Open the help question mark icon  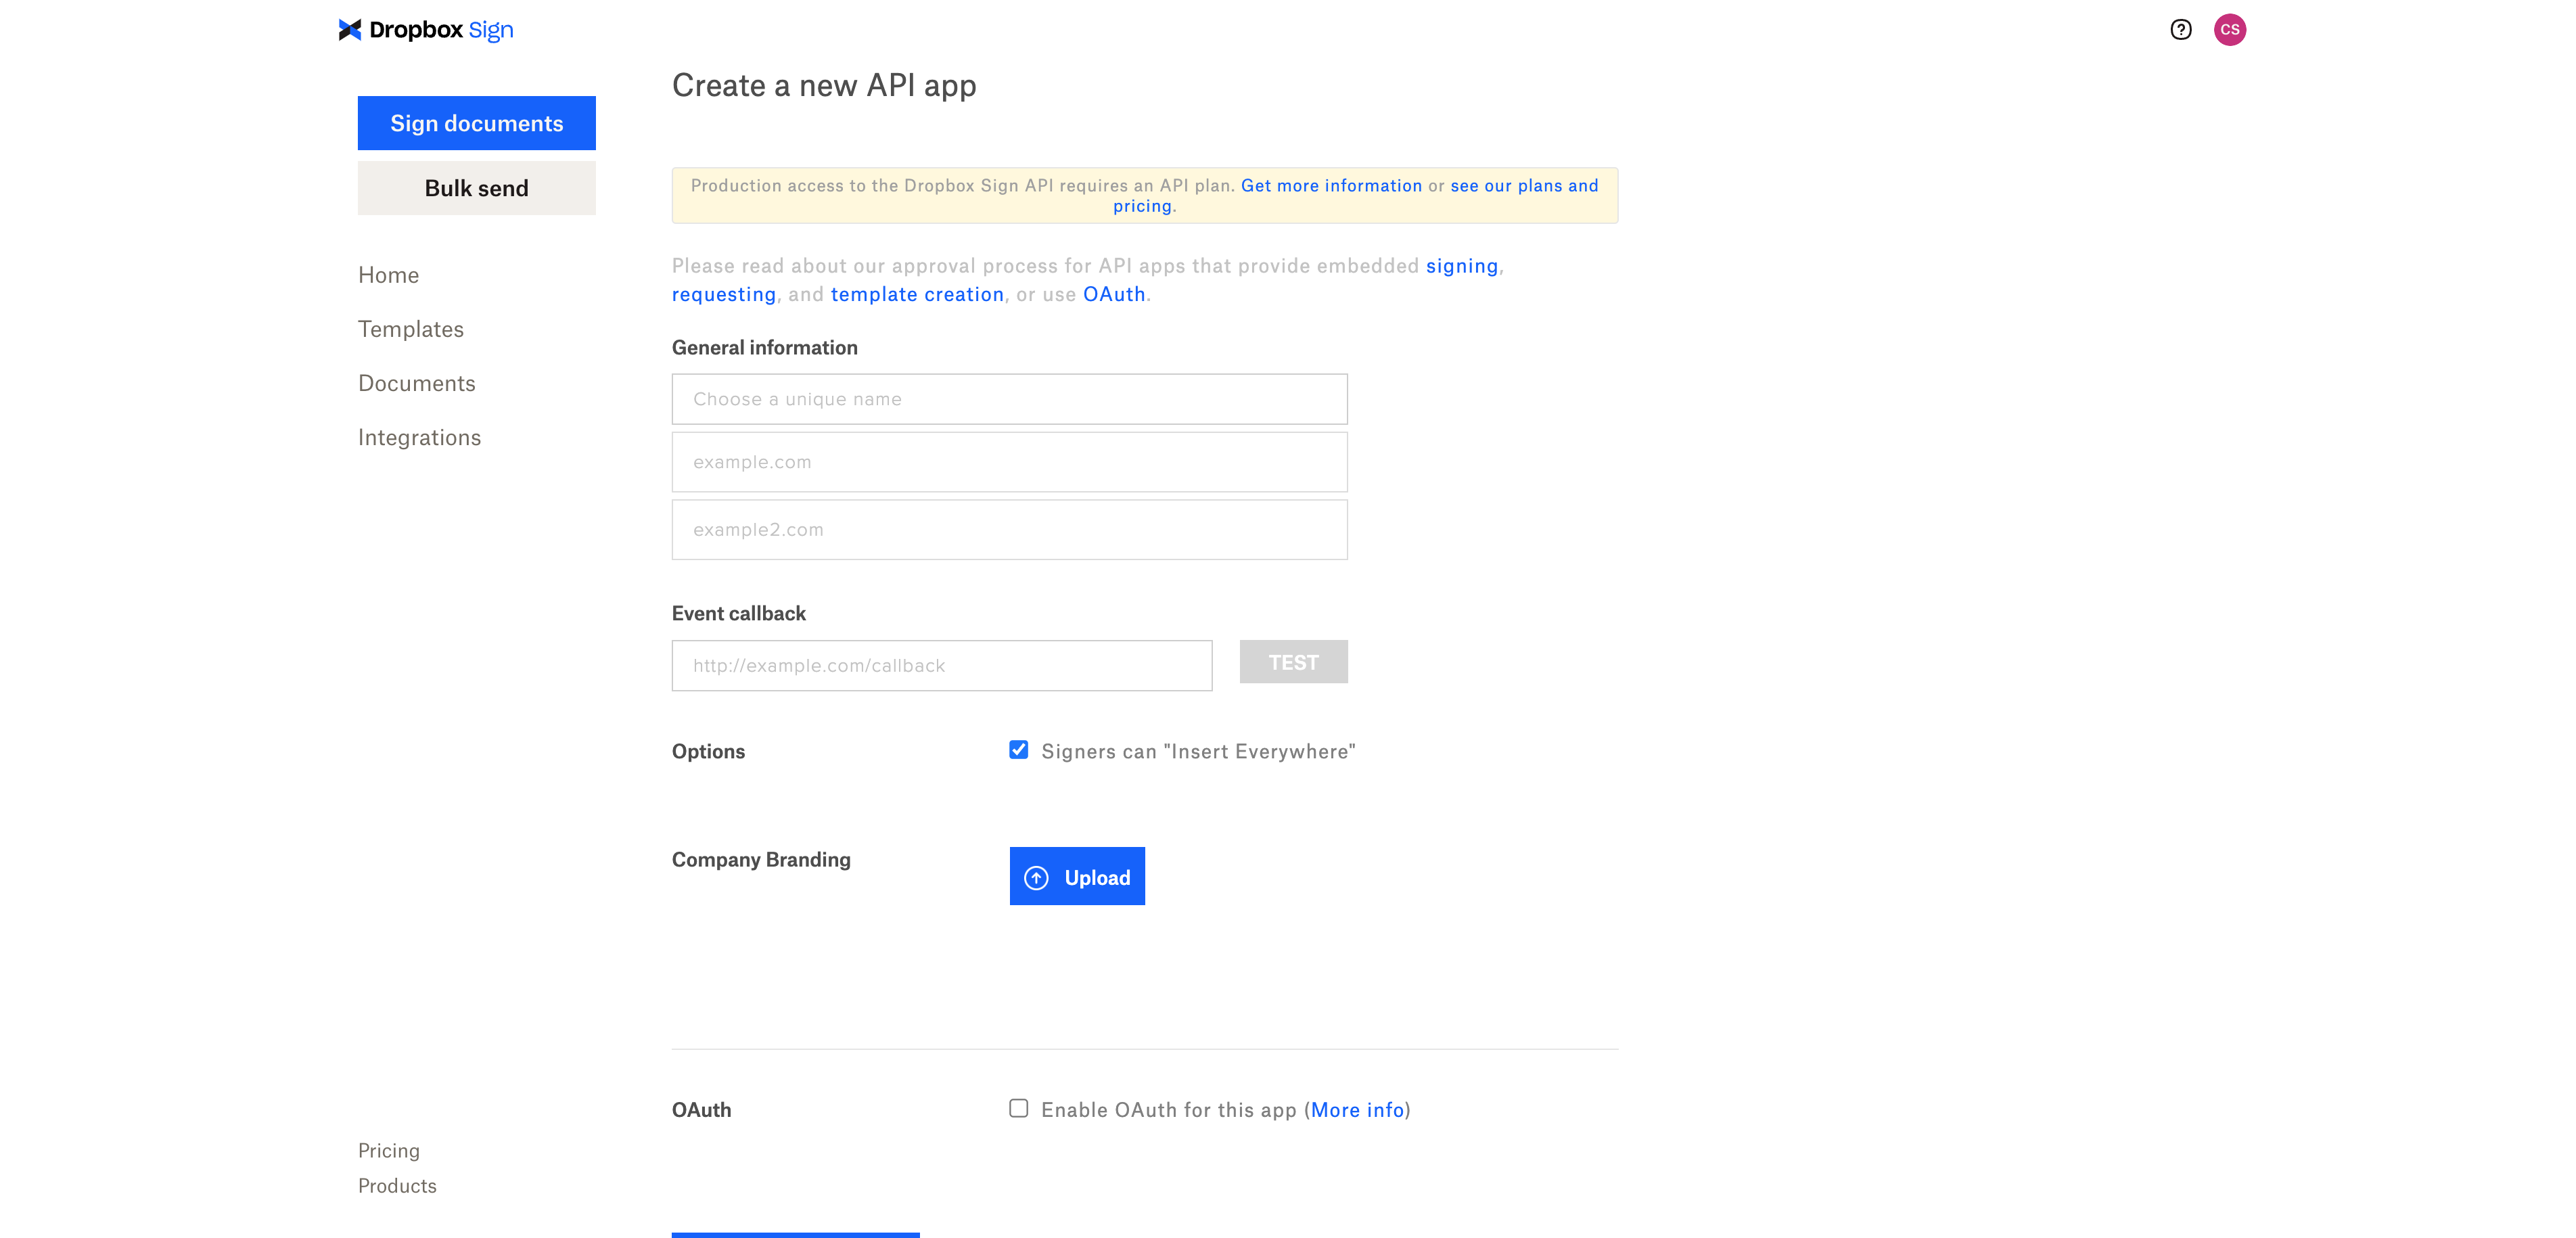[2181, 30]
